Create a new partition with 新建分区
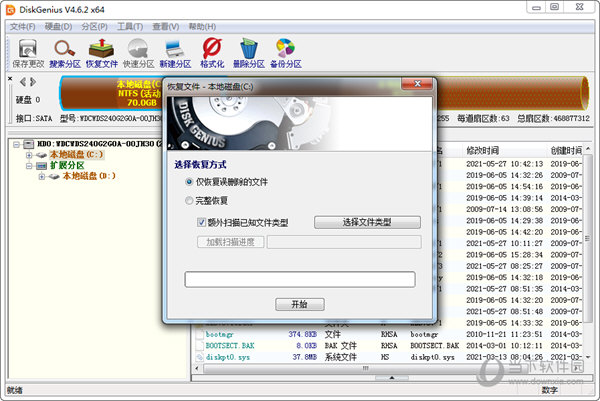This screenshot has width=600, height=401. coord(175,54)
